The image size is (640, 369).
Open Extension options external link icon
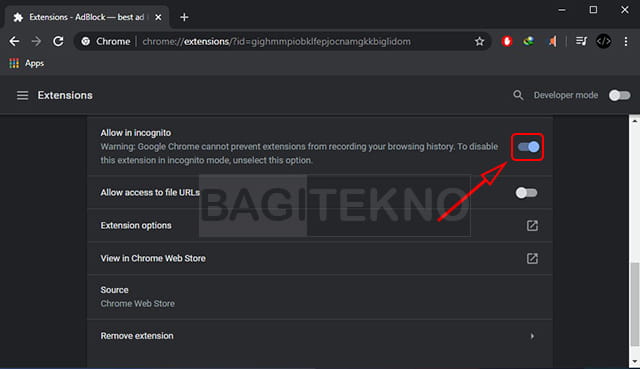[x=532, y=226]
